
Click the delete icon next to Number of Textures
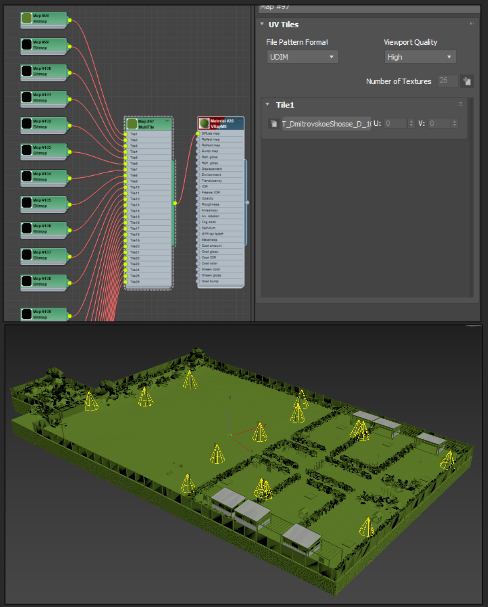click(x=467, y=81)
